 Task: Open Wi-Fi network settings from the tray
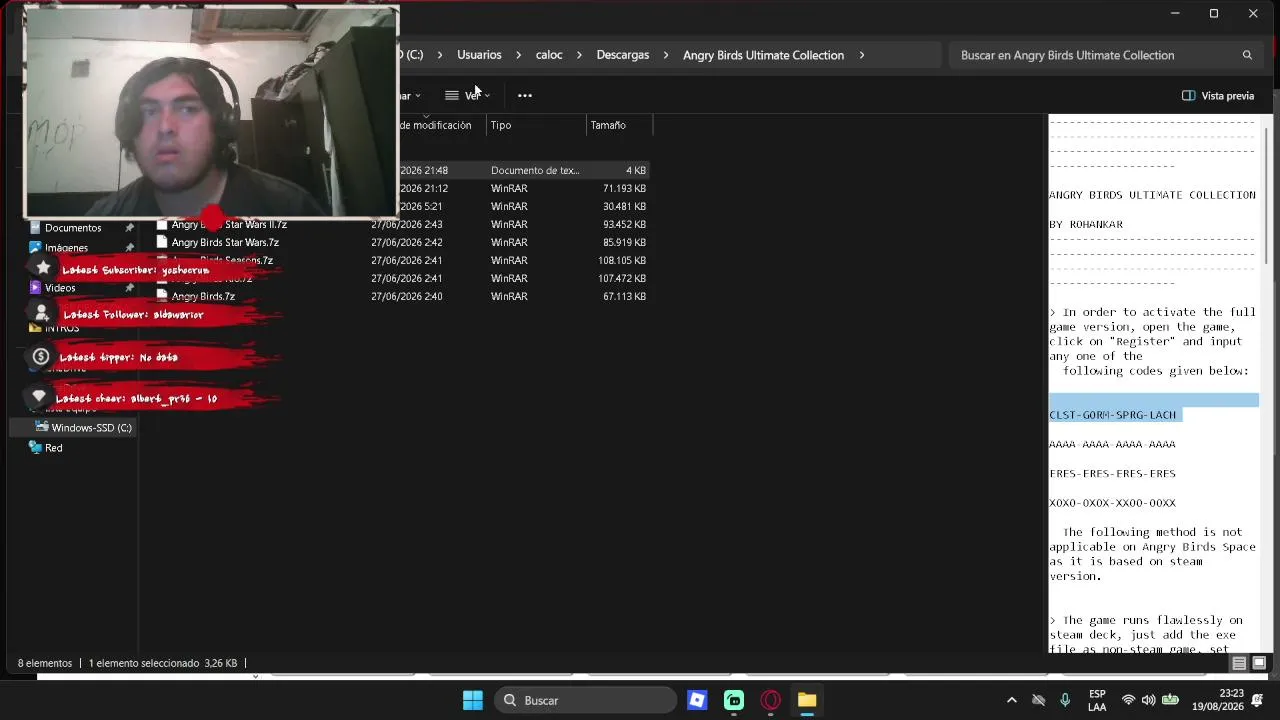1128,700
